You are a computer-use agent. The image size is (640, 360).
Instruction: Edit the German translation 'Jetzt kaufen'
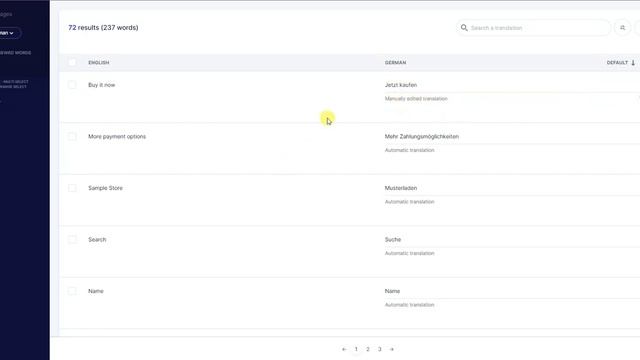click(x=401, y=85)
